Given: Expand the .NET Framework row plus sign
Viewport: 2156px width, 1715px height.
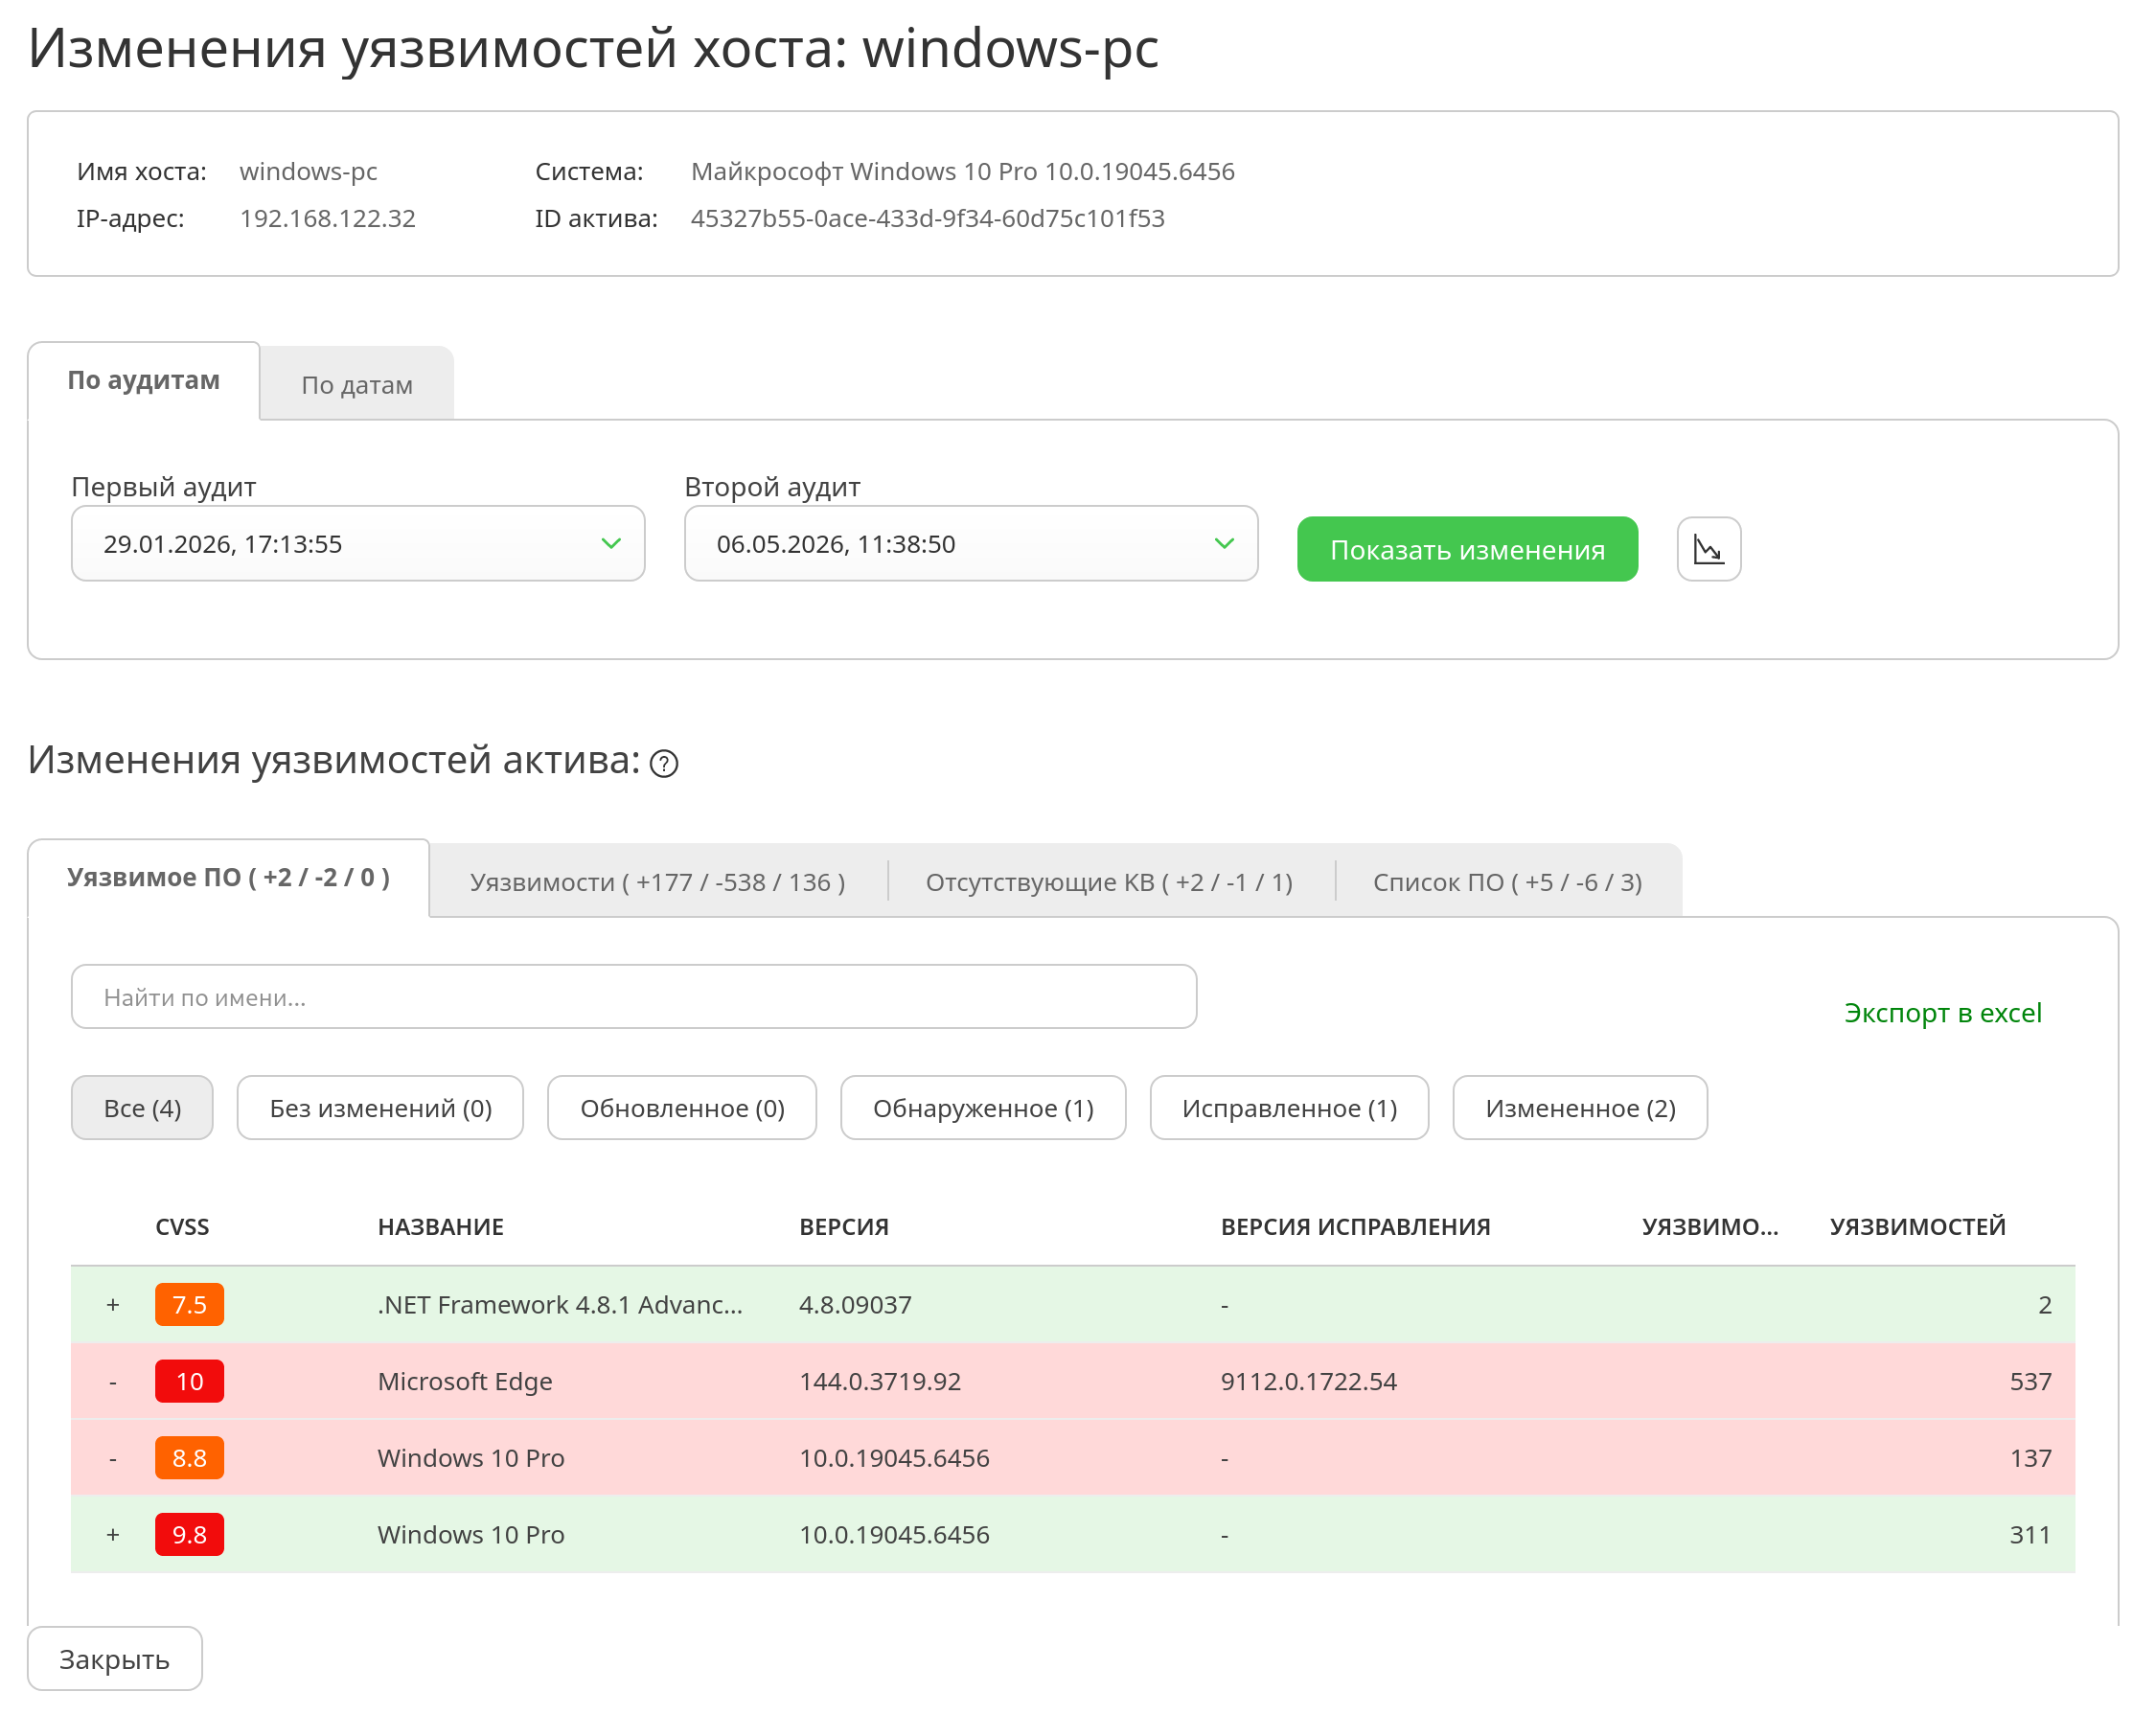Looking at the screenshot, I should (113, 1304).
